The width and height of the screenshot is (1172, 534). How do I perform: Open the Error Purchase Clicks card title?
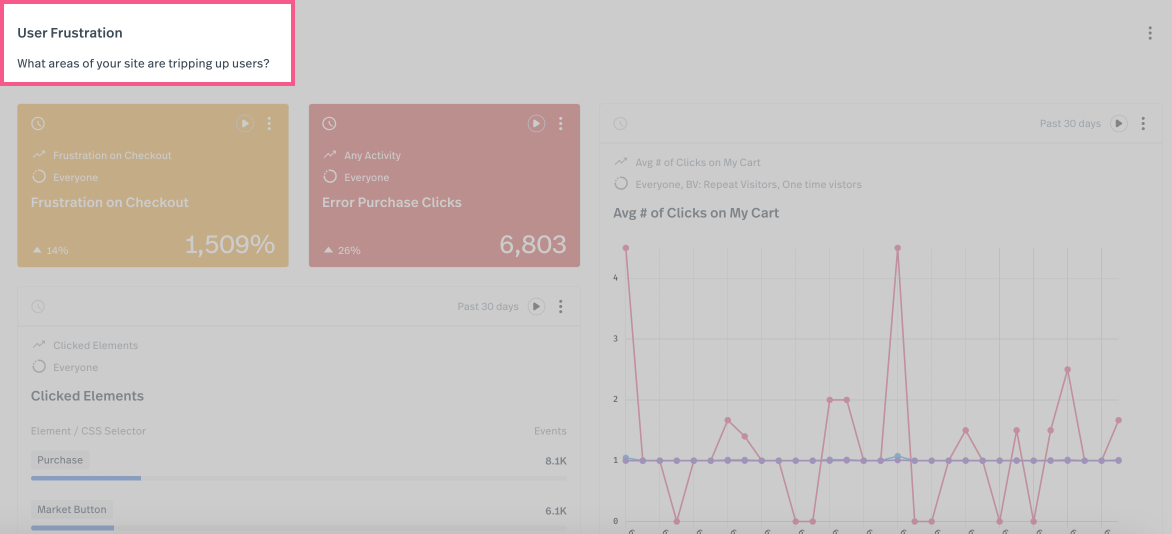pyautogui.click(x=392, y=202)
